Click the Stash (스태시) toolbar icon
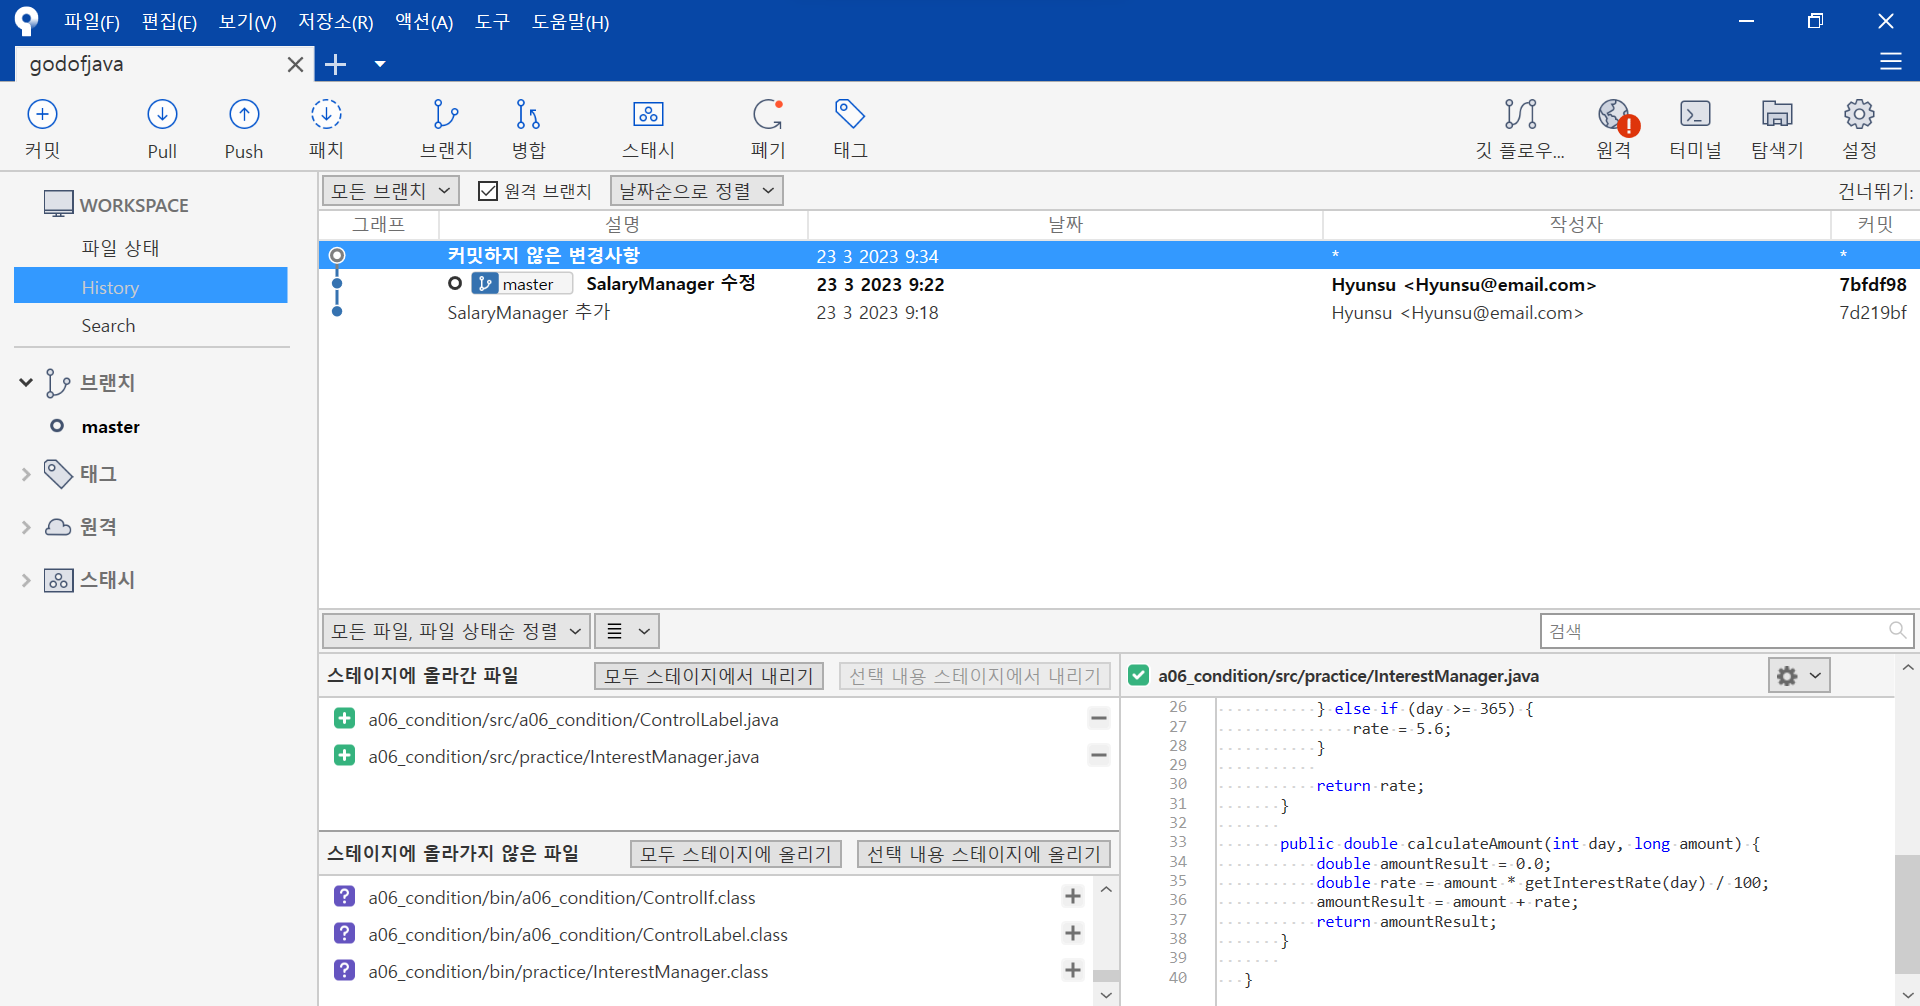 point(648,128)
